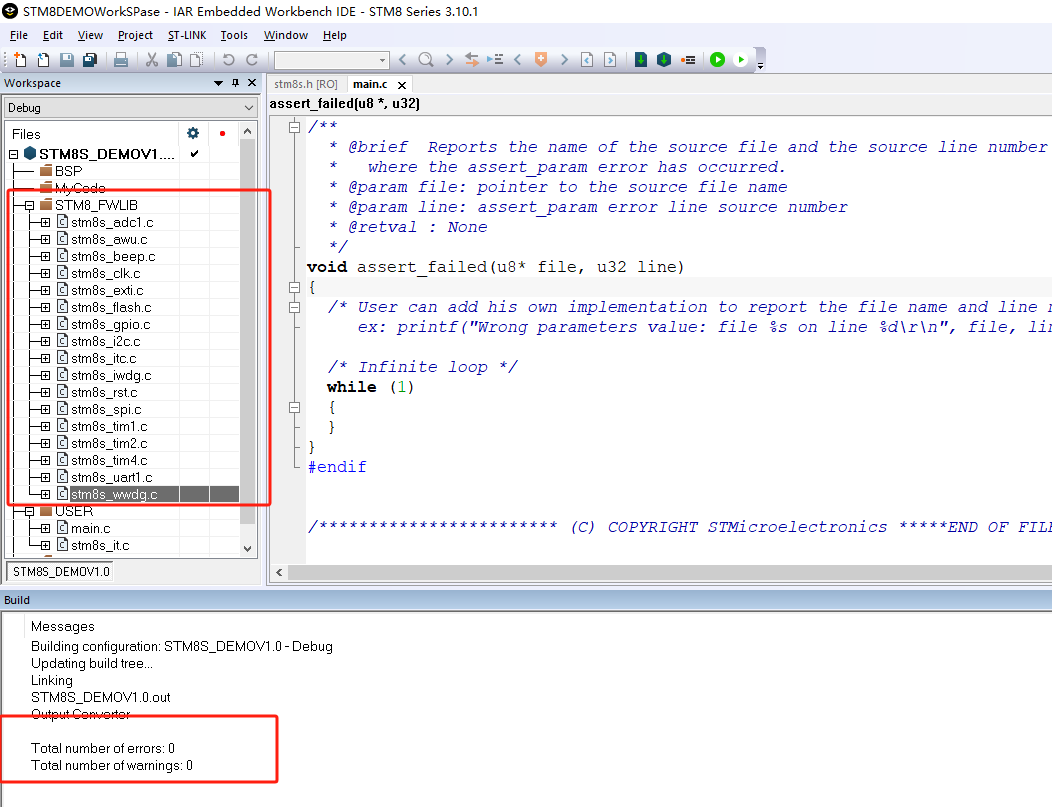Close the Workspace panel
This screenshot has width=1052, height=807.
coord(252,83)
